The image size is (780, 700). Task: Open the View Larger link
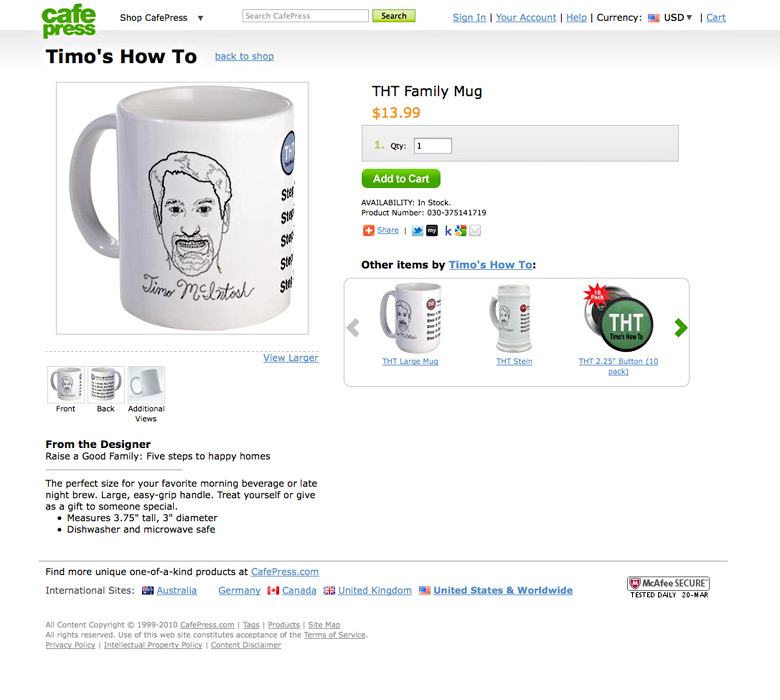coord(291,358)
